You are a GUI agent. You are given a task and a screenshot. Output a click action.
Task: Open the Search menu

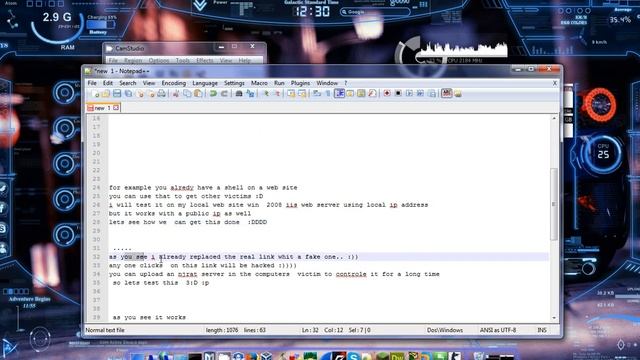click(x=128, y=83)
